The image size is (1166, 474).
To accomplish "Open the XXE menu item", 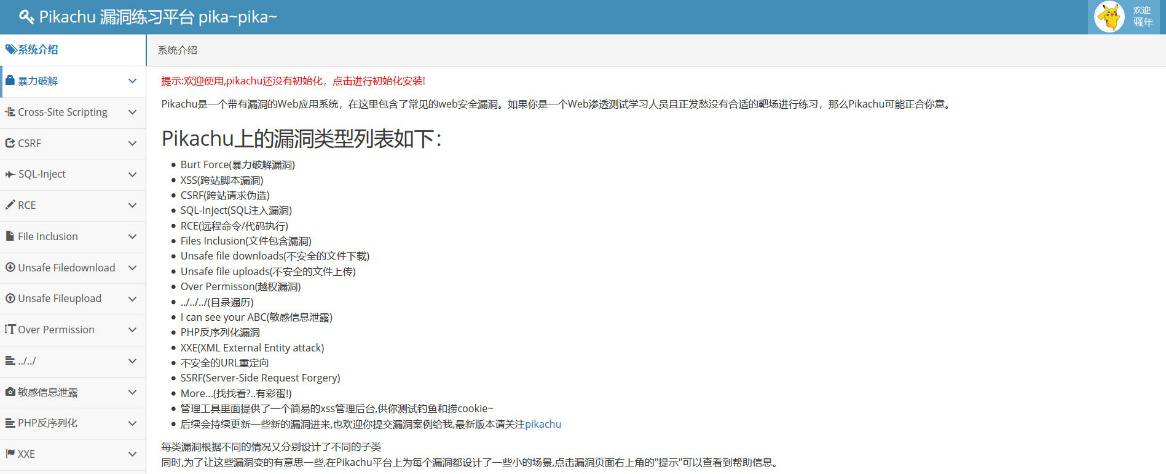I will pos(73,454).
